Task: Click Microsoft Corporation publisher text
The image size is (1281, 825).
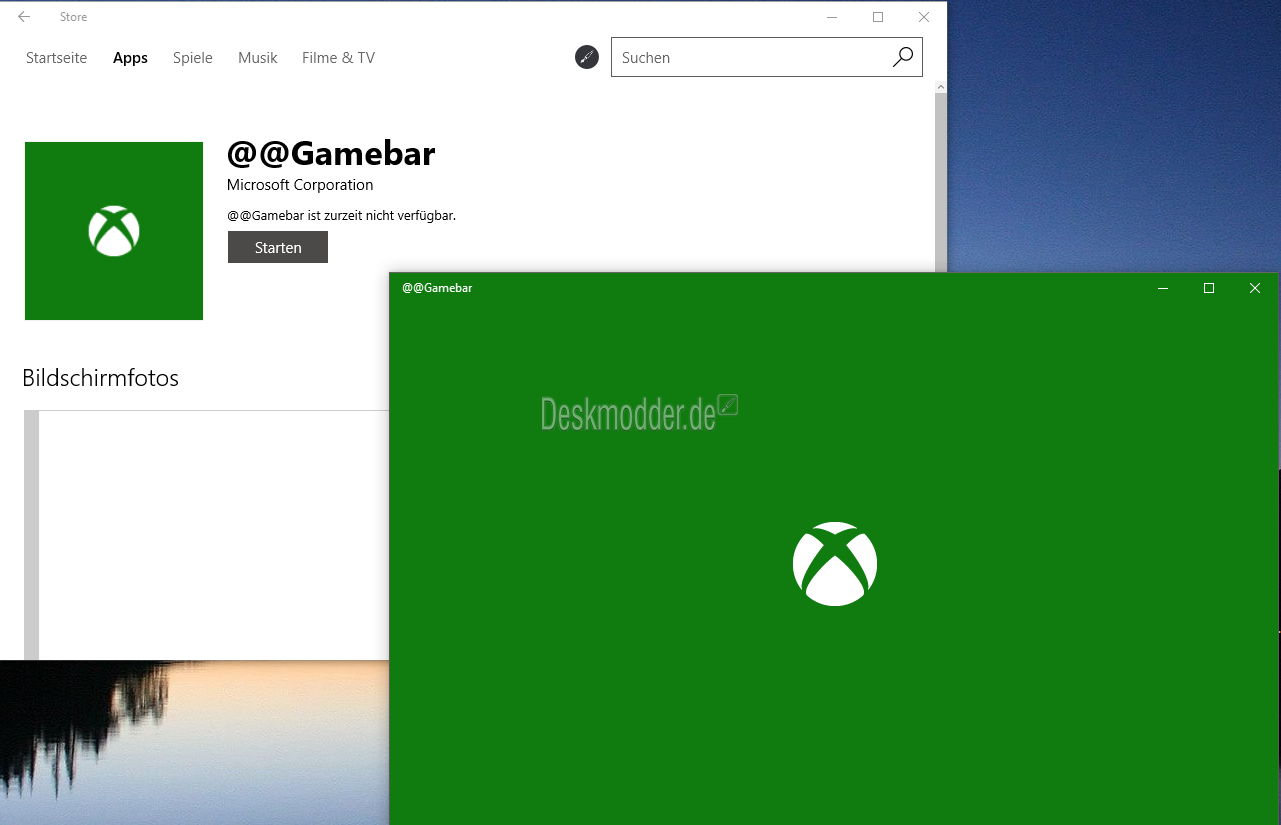Action: [300, 185]
